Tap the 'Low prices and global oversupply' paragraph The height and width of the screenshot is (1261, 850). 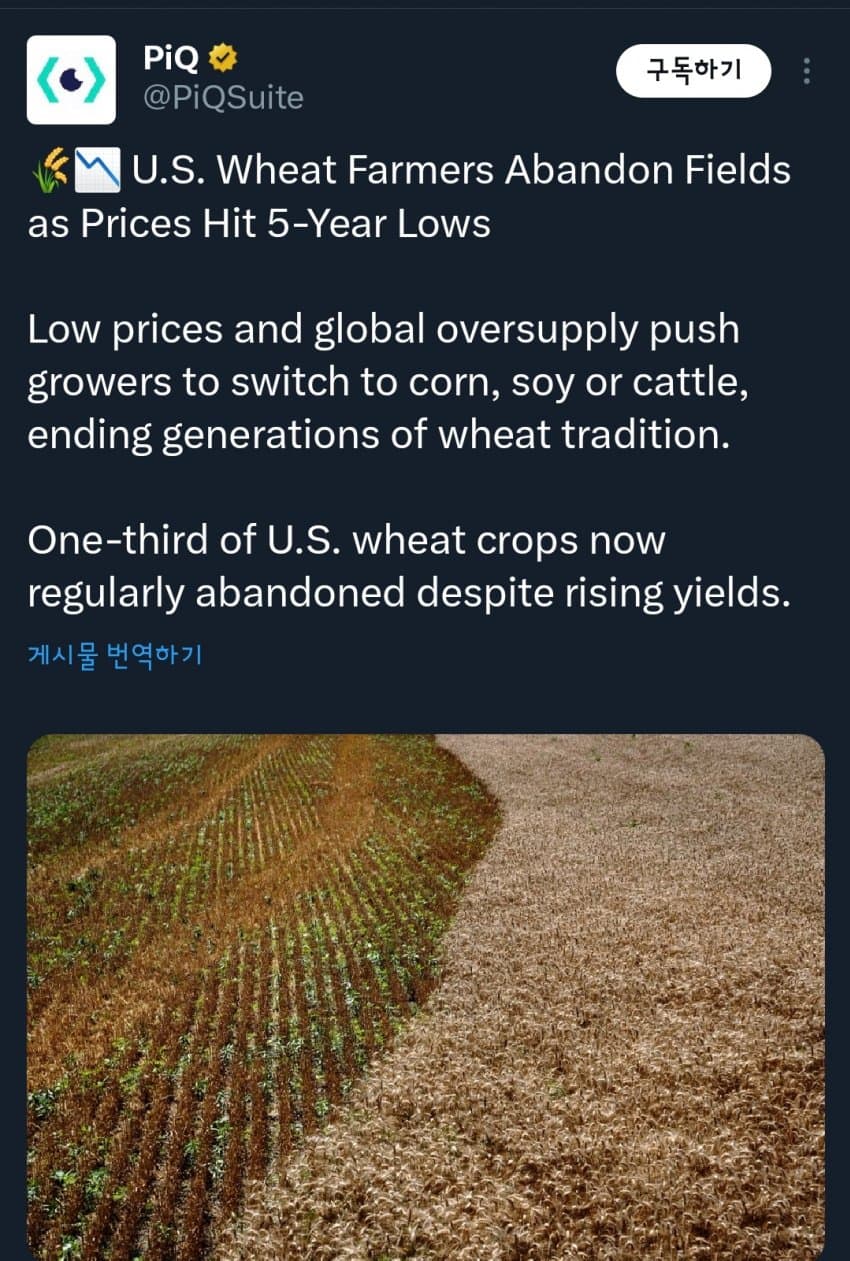389,383
